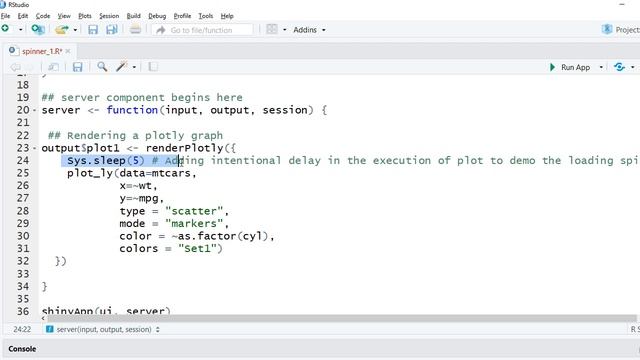Click the Show in new window icon

coord(53,67)
